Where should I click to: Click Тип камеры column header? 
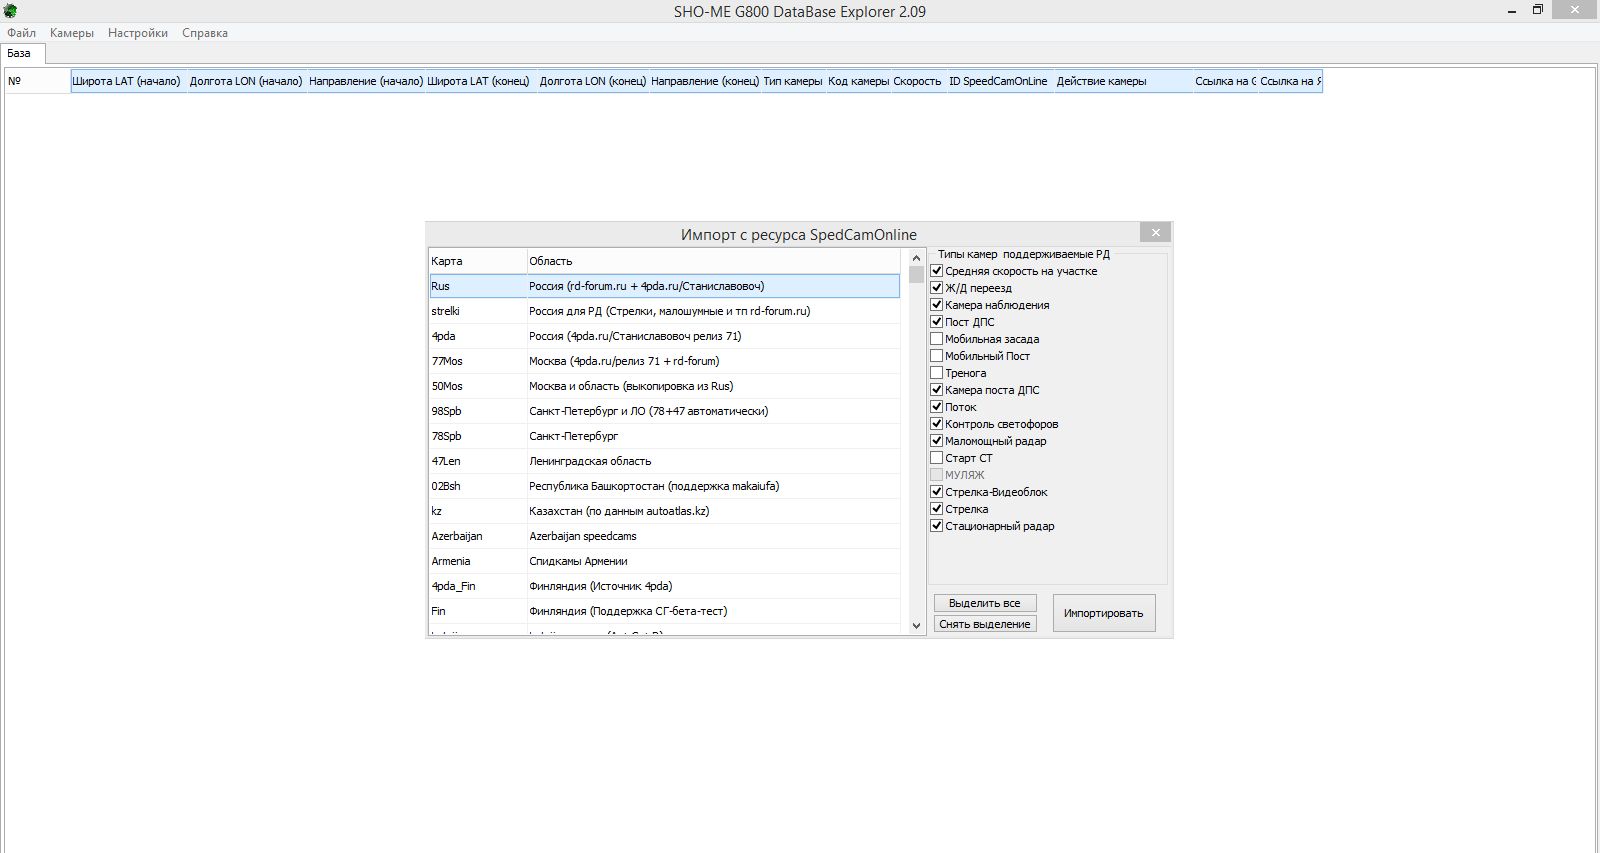793,81
